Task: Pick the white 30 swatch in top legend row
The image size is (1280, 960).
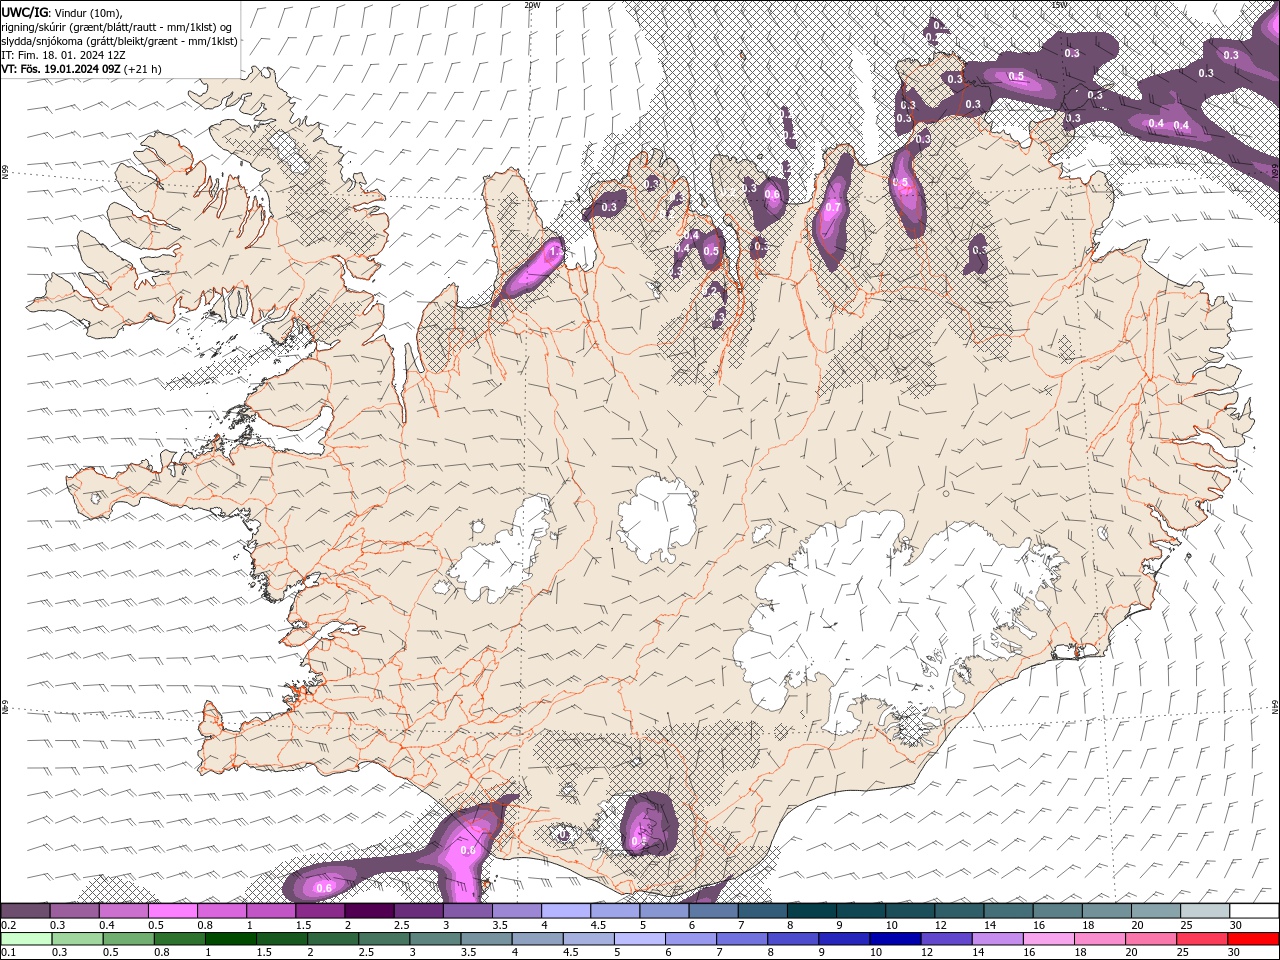Action: (x=1254, y=911)
